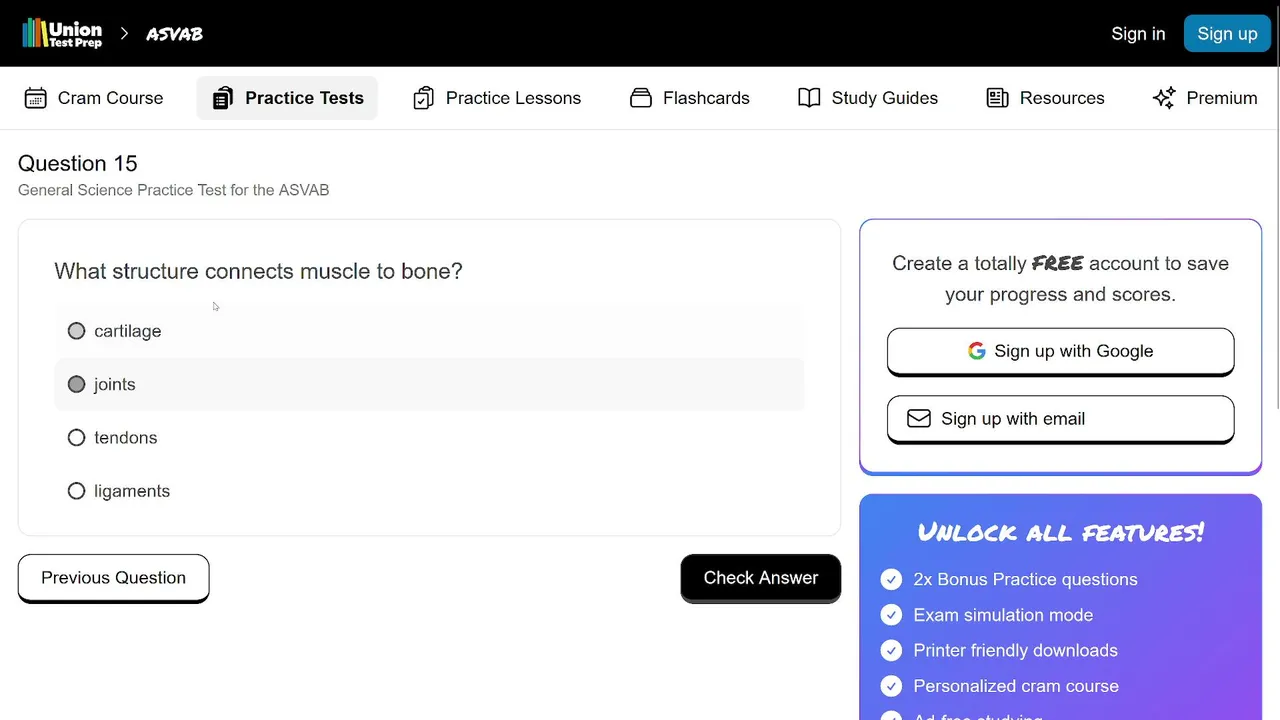Click the Flashcards stack icon
This screenshot has width=1280, height=720.
[x=641, y=98]
